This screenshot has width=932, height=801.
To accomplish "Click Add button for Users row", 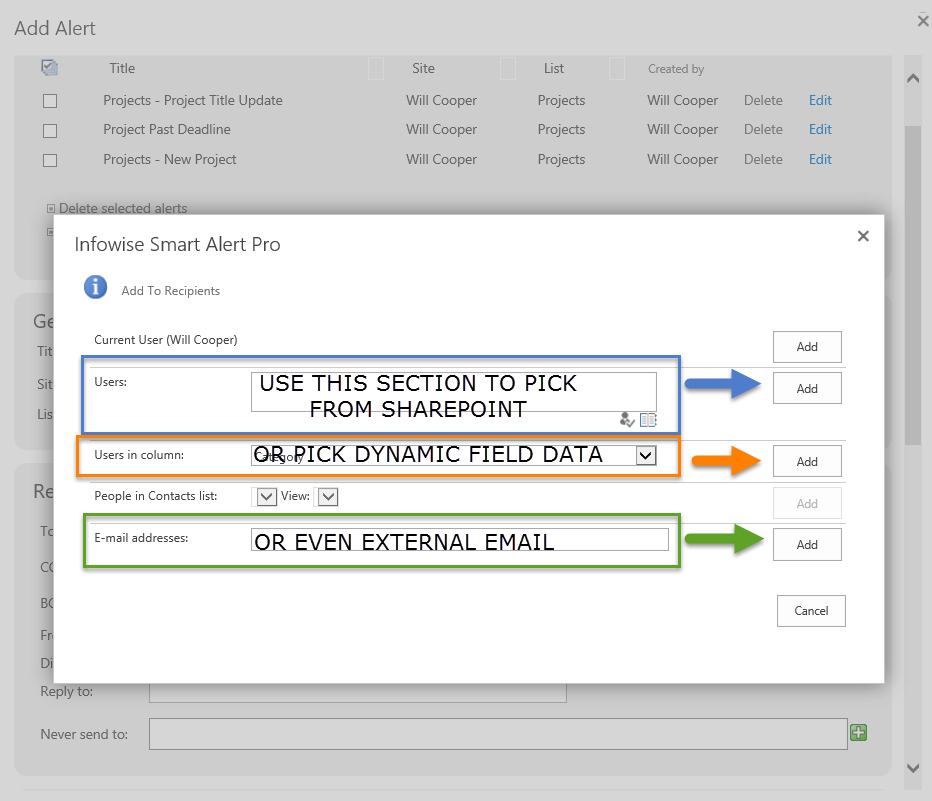I will 807,389.
